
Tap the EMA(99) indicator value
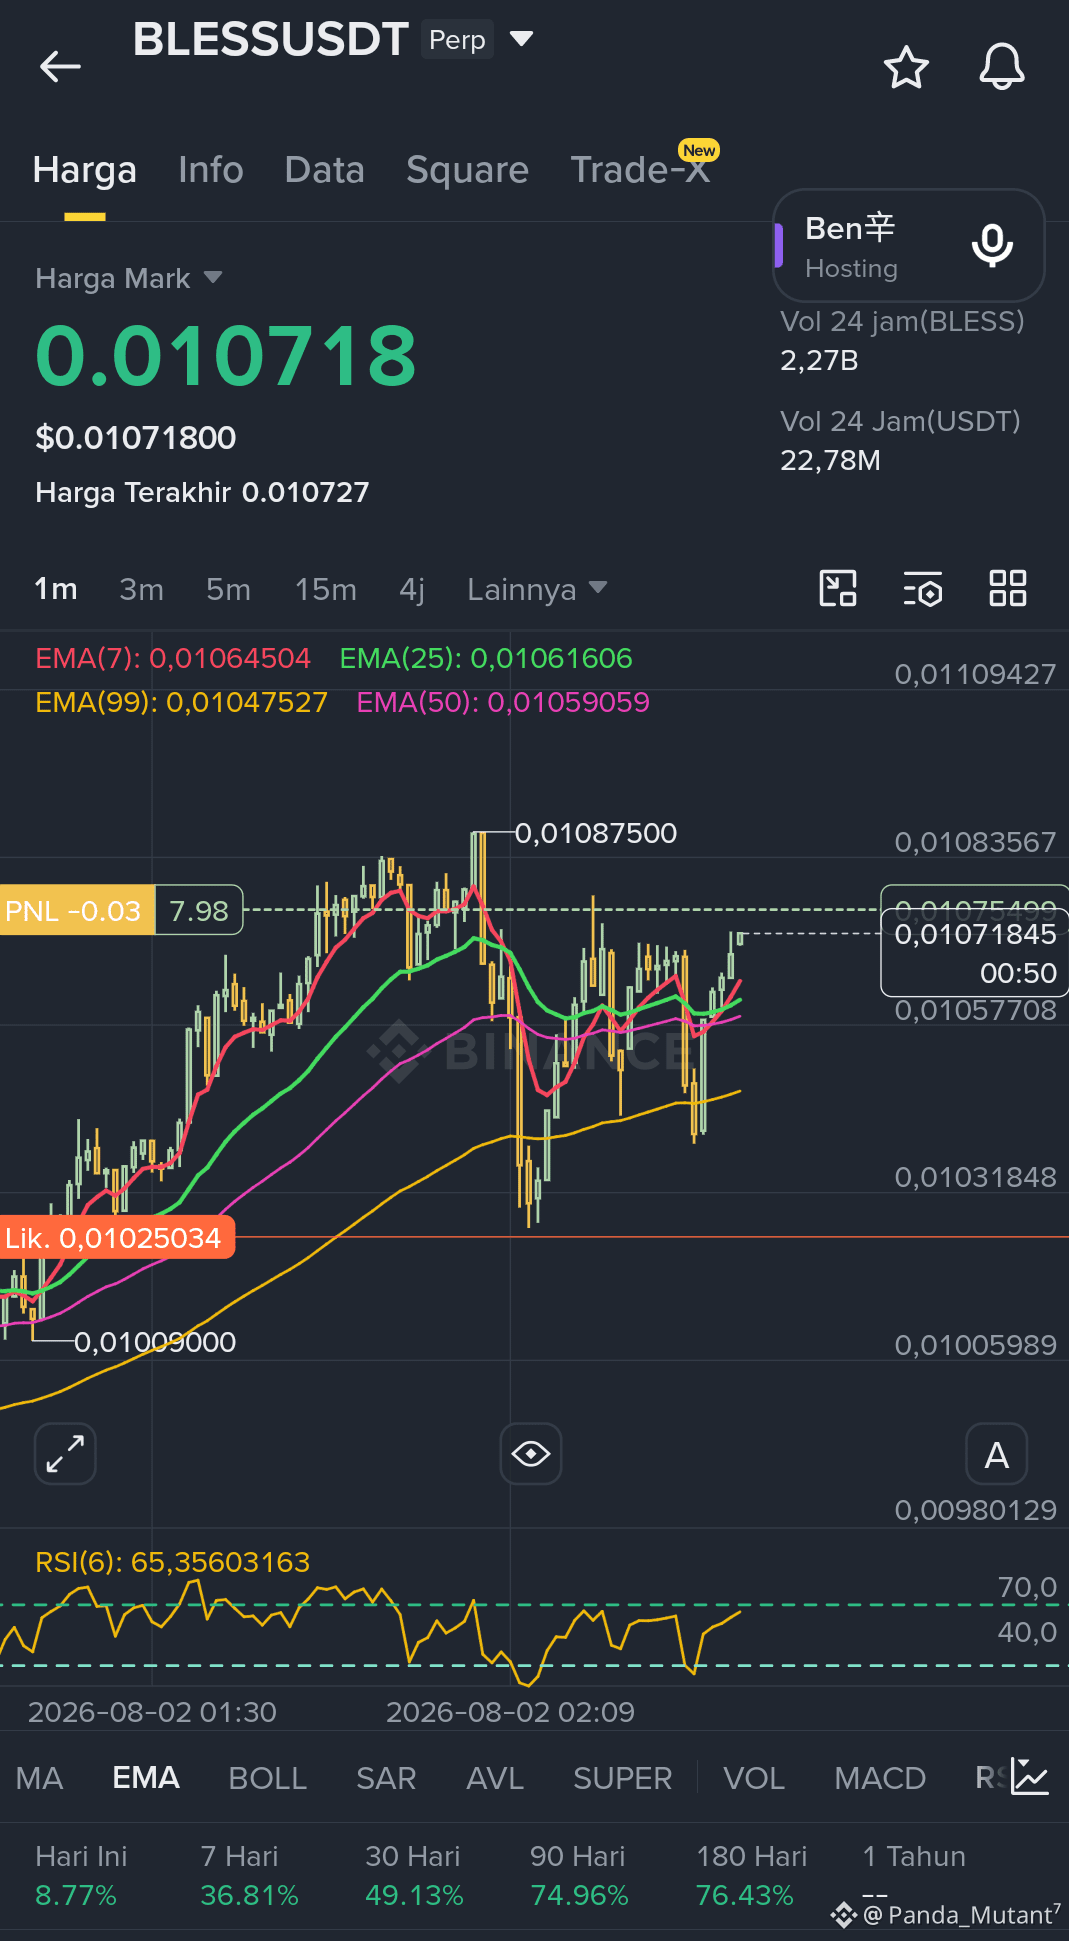pyautogui.click(x=181, y=702)
